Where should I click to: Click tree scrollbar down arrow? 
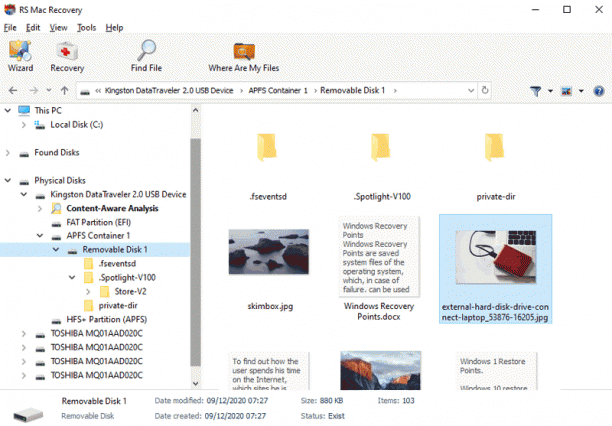coord(196,384)
